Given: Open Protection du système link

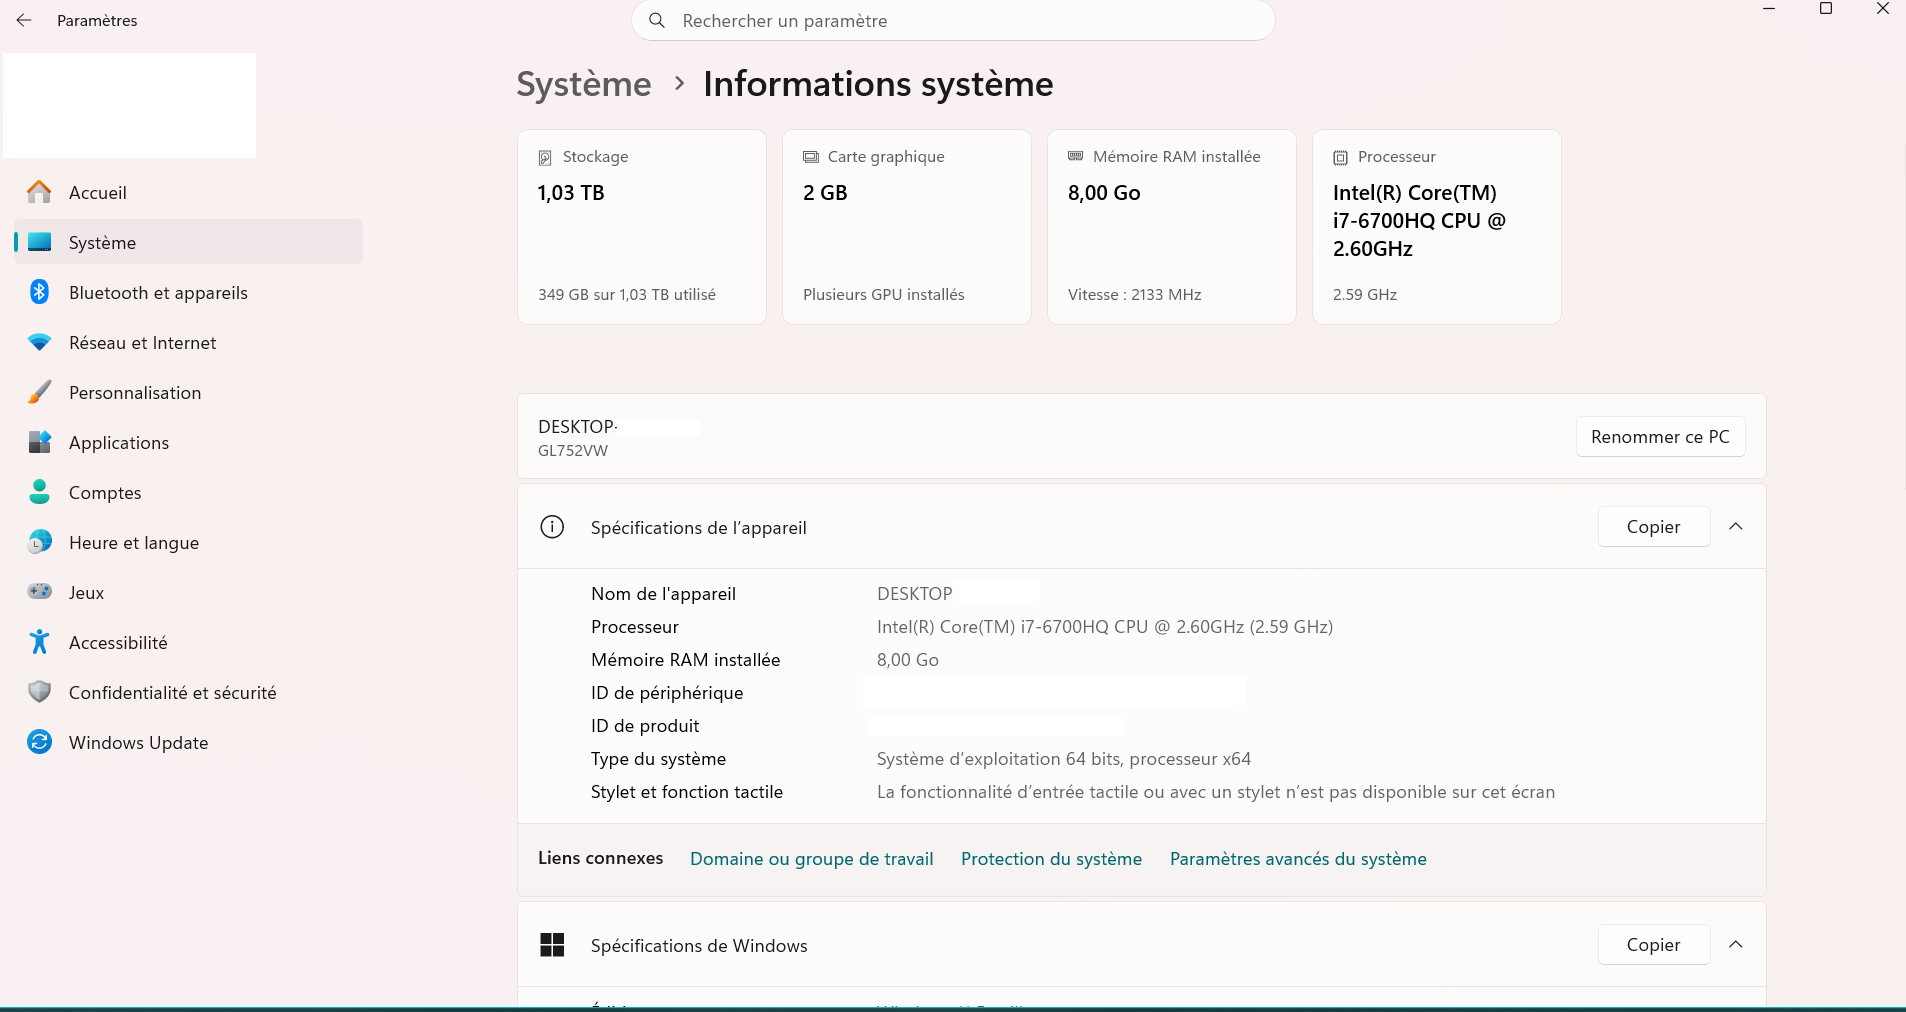Looking at the screenshot, I should coord(1051,859).
